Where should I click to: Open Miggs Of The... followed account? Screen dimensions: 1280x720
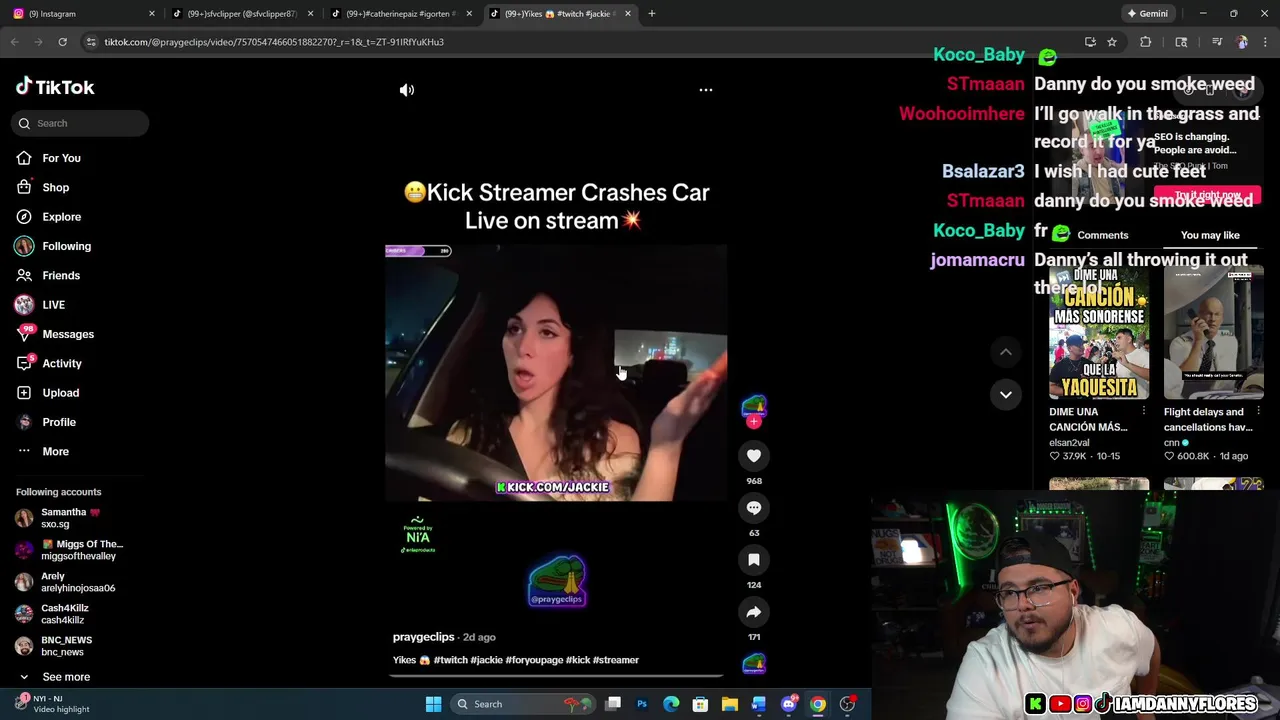click(x=70, y=550)
